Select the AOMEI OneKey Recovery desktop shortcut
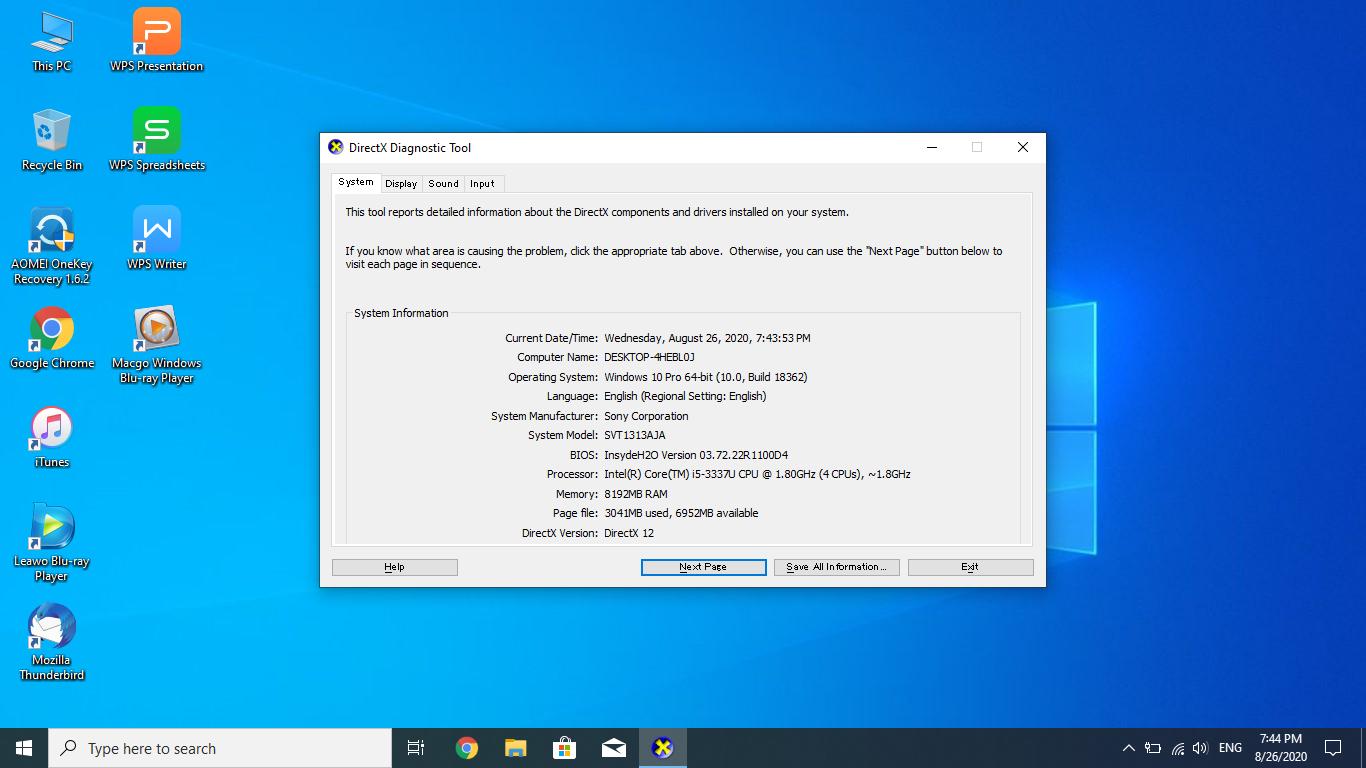Viewport: 1366px width, 768px height. point(51,246)
